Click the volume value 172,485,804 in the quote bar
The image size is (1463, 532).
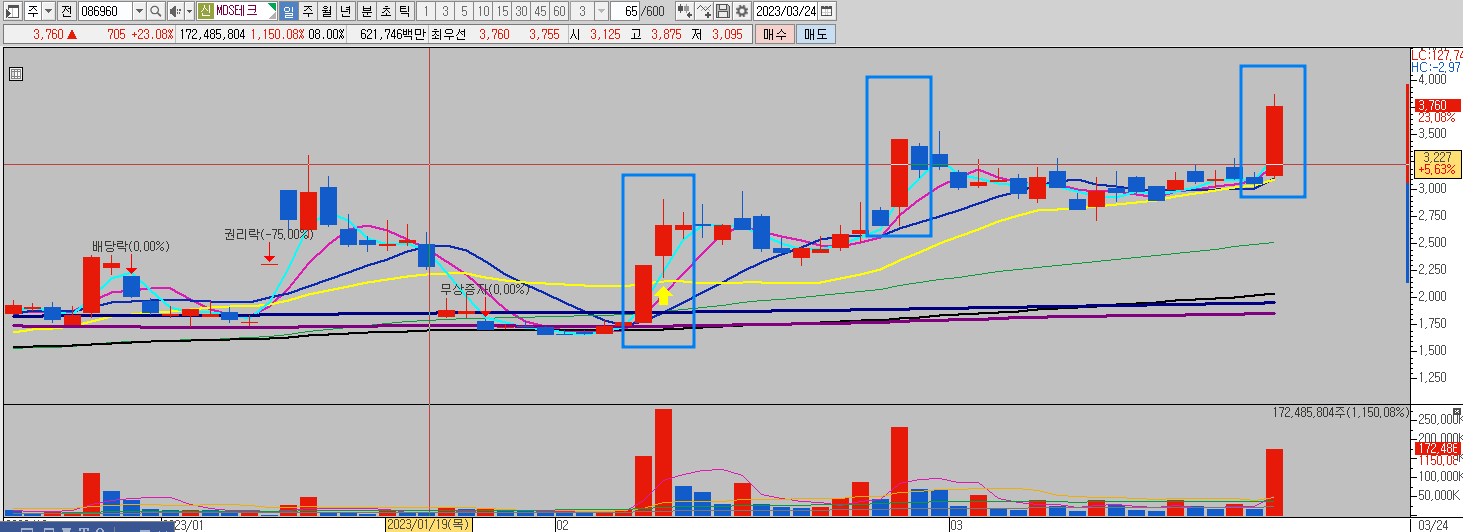pos(212,34)
